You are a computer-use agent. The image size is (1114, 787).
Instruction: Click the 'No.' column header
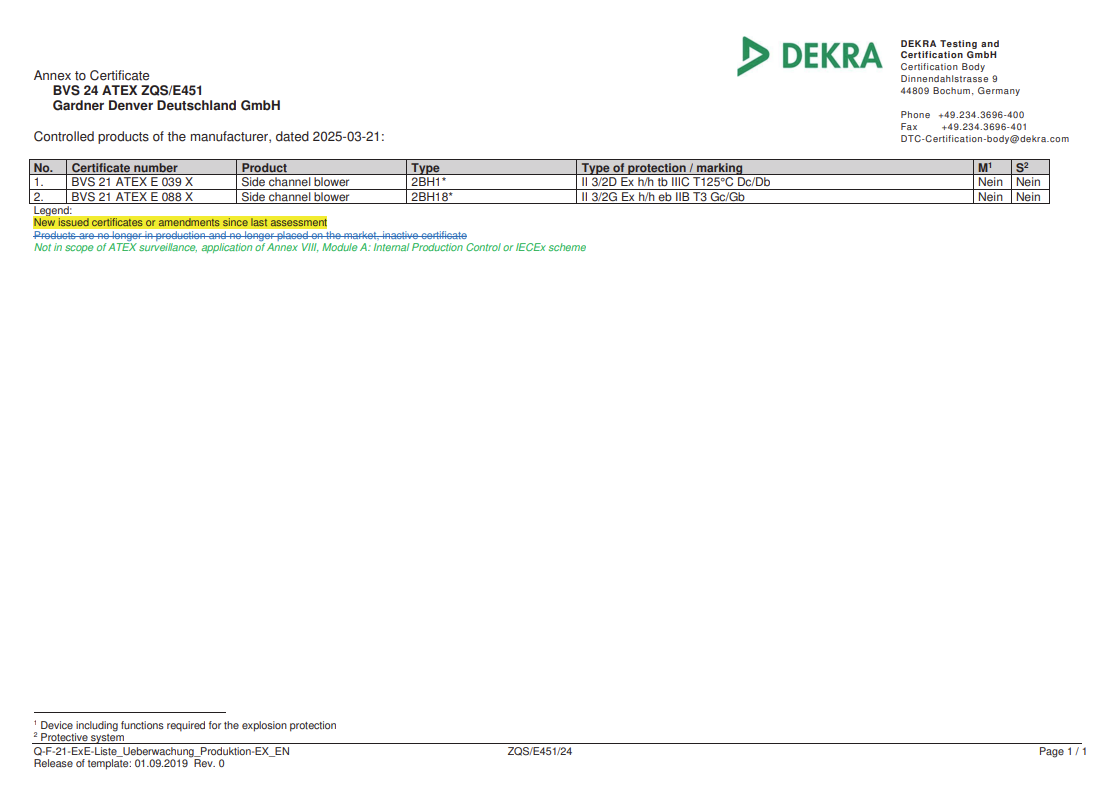(x=48, y=168)
